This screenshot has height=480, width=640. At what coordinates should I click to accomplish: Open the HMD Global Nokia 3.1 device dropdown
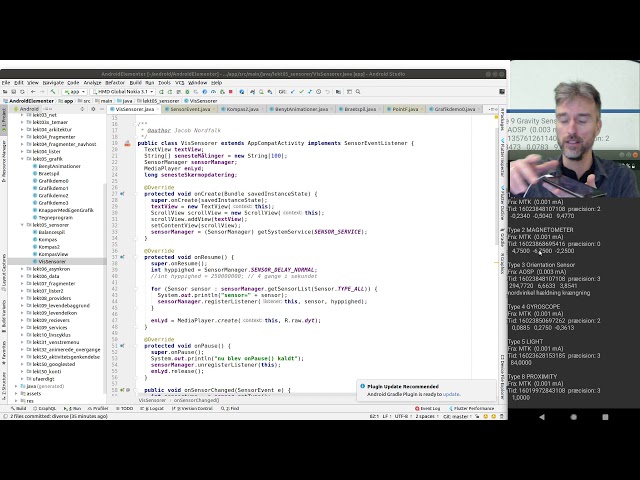pos(122,92)
